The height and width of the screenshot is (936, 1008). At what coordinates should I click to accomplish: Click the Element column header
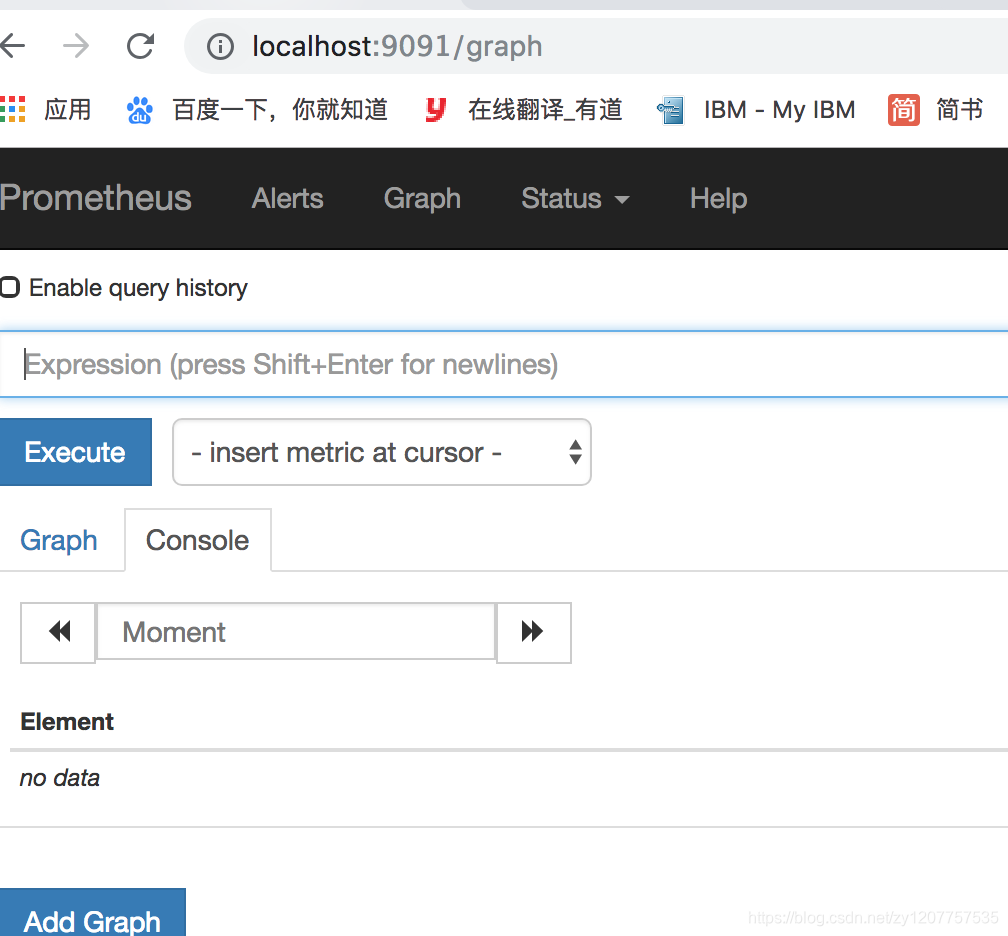tap(67, 722)
